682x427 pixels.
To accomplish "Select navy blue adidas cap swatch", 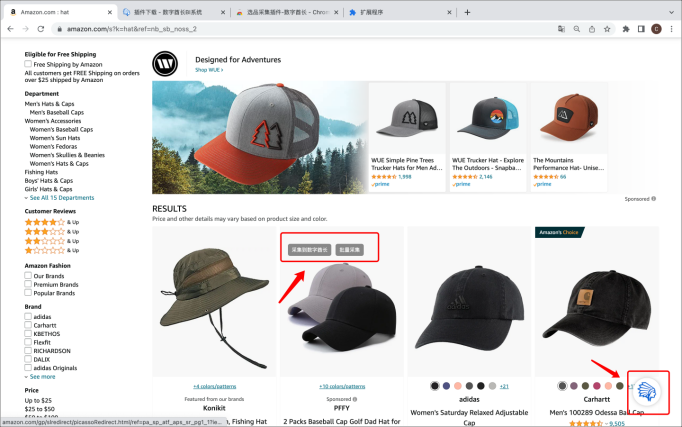I will (446, 386).
